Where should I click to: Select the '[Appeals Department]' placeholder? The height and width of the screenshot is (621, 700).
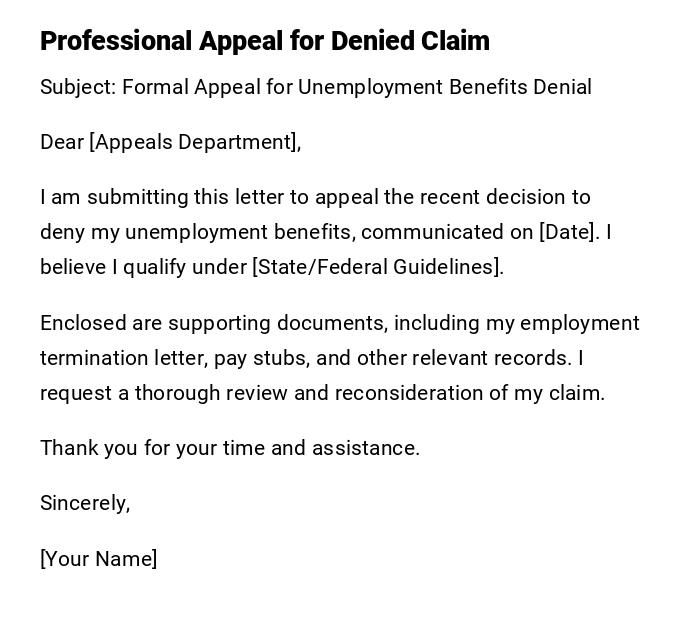coord(195,142)
